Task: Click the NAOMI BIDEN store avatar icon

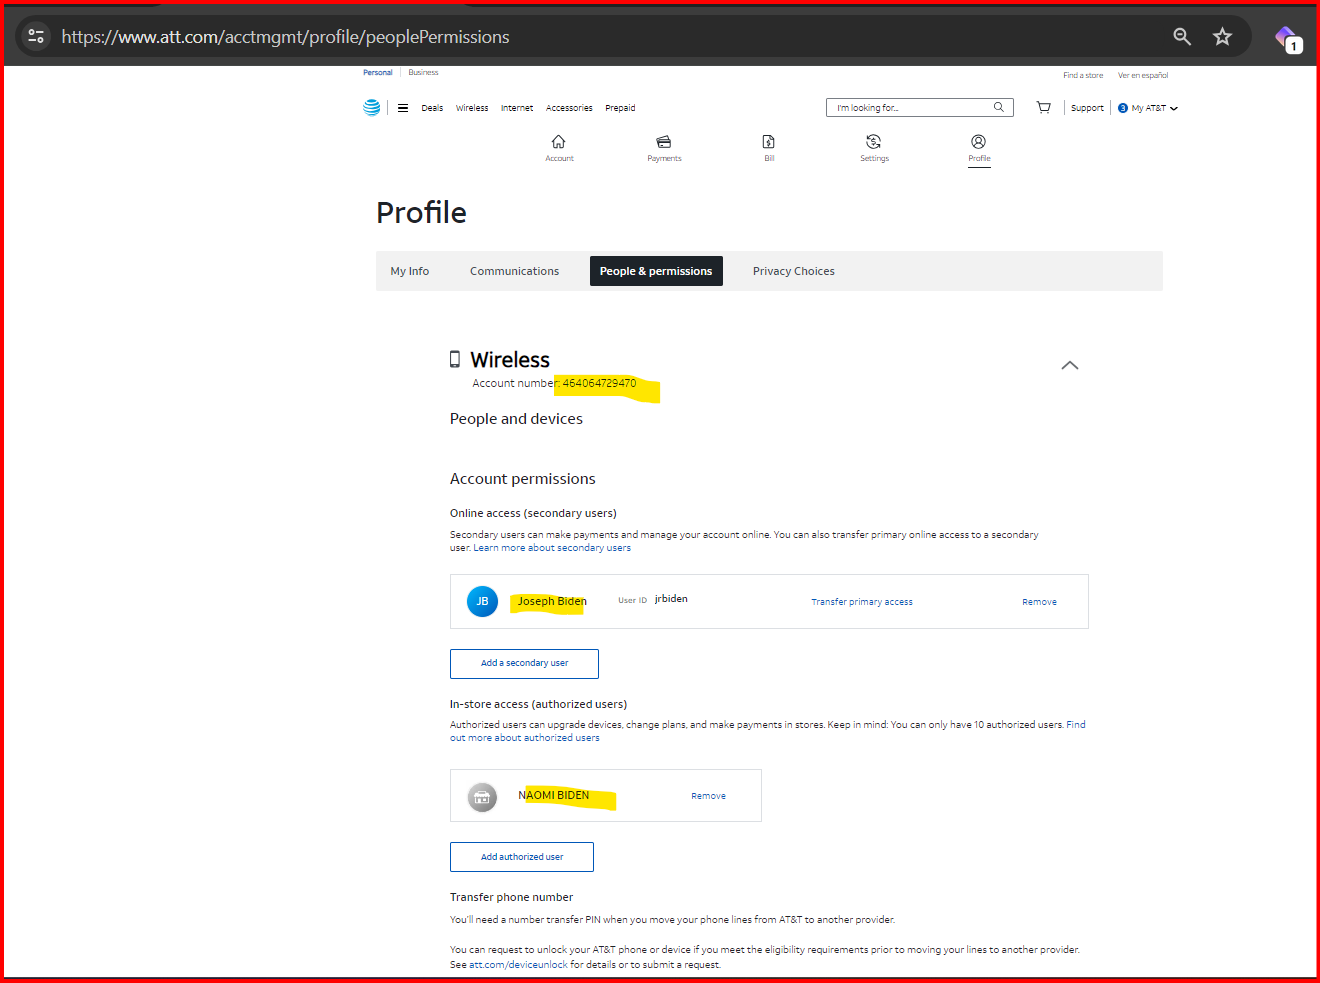Action: (x=482, y=797)
